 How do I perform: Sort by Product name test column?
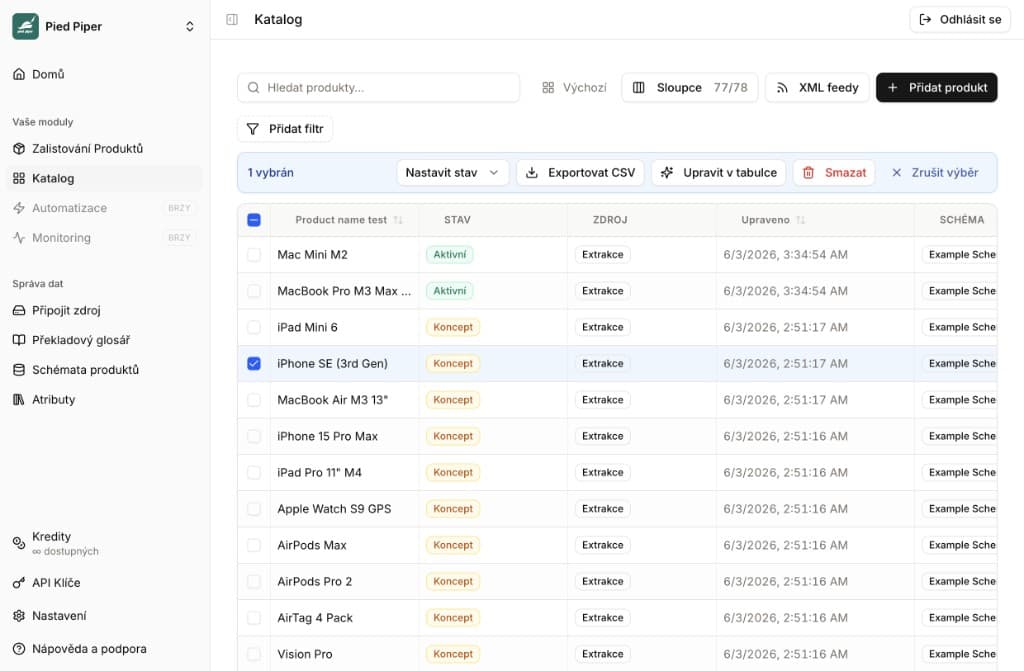349,220
